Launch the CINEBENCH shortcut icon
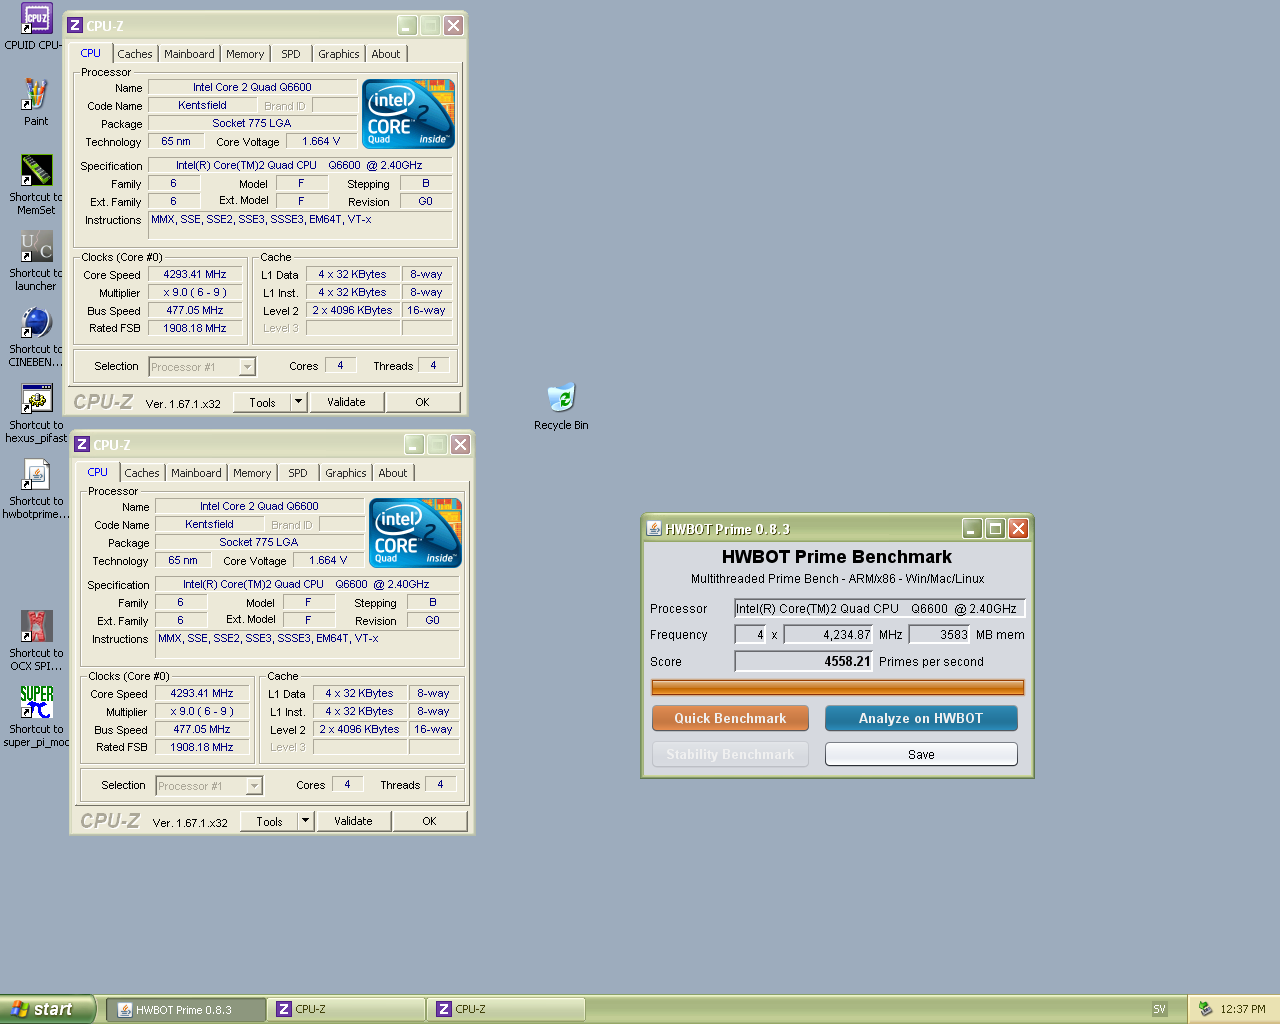1280x1024 pixels. tap(36, 322)
